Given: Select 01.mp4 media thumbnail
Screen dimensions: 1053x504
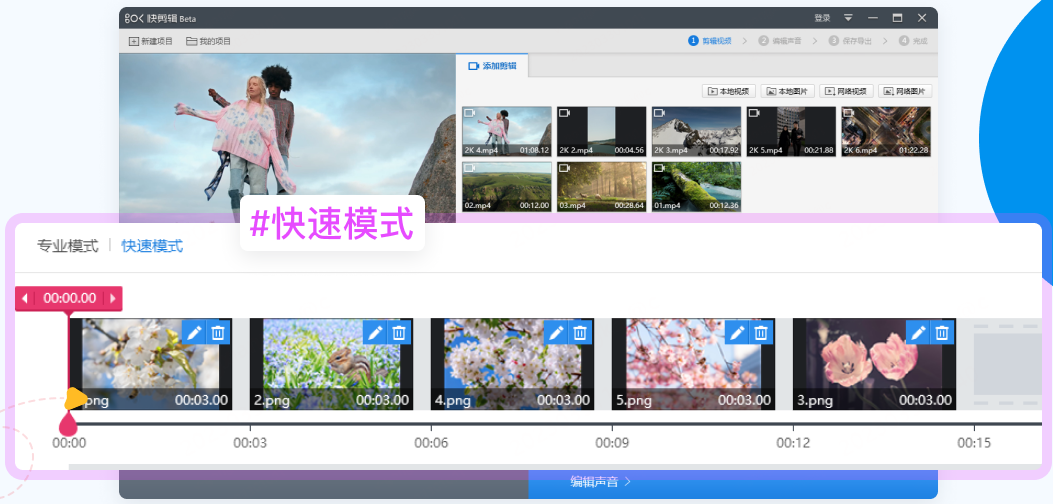Looking at the screenshot, I should 696,187.
